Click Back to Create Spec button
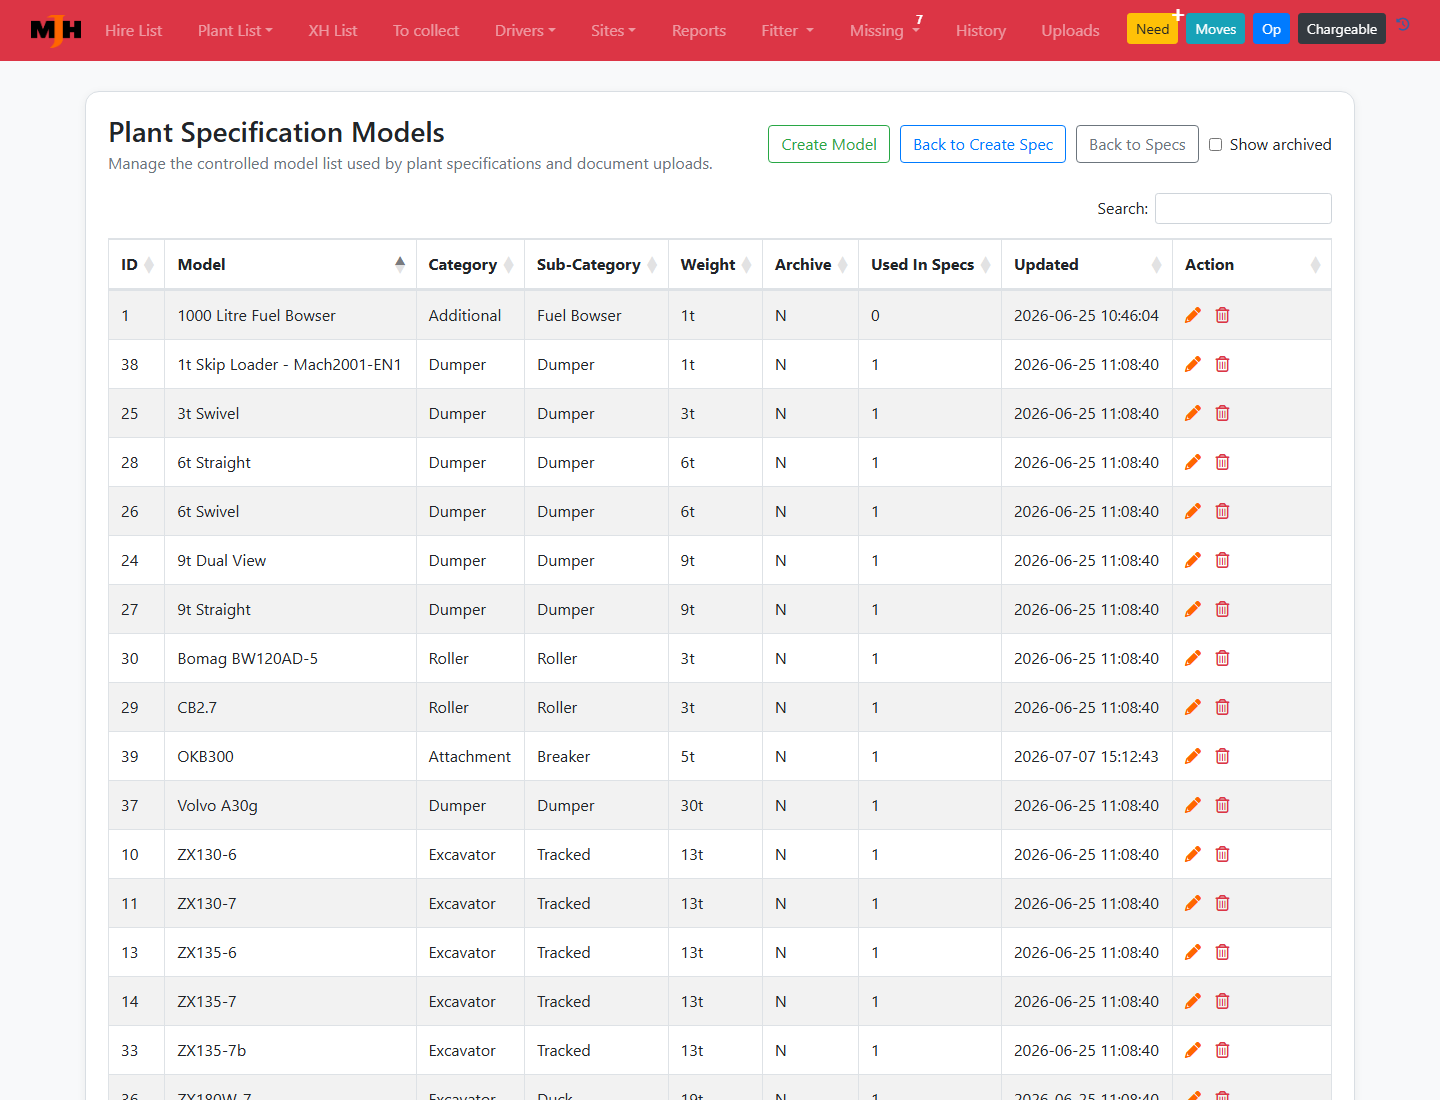 pyautogui.click(x=983, y=144)
